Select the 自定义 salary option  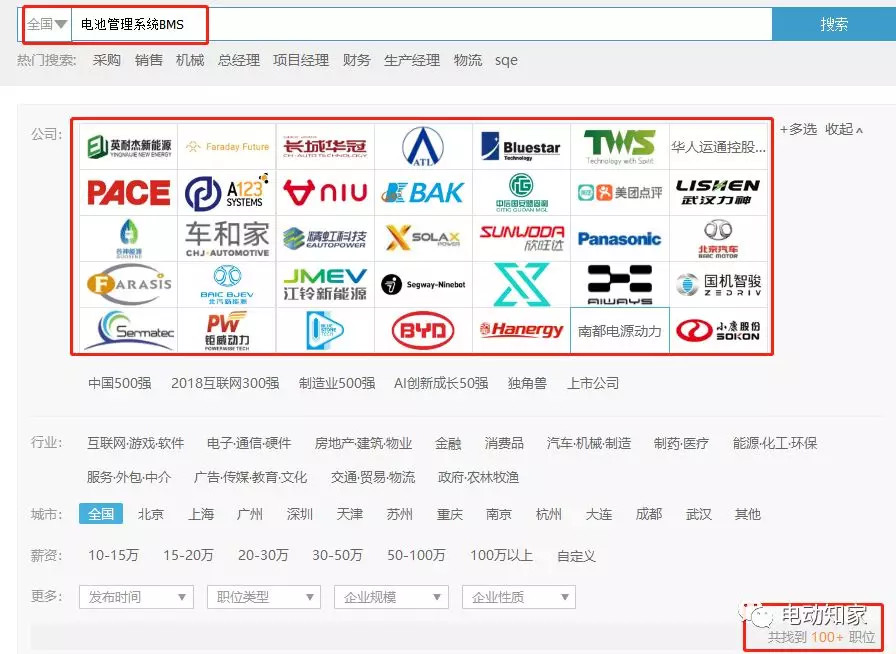576,556
